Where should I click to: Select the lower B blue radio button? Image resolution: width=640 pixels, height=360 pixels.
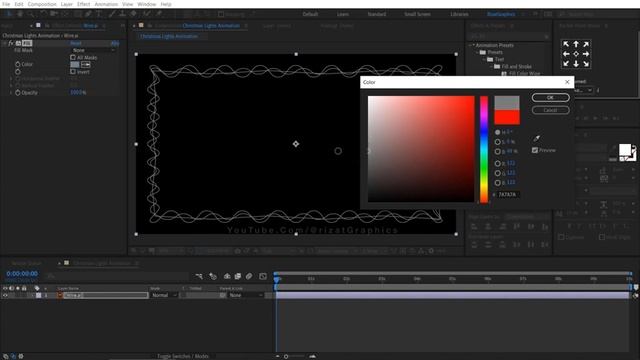497,182
